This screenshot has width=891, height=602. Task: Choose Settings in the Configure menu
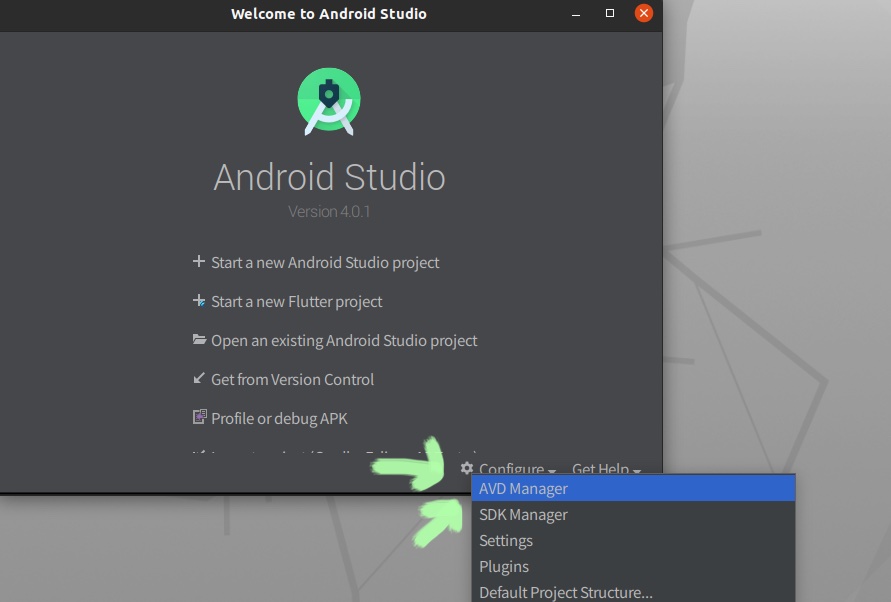[633, 541]
